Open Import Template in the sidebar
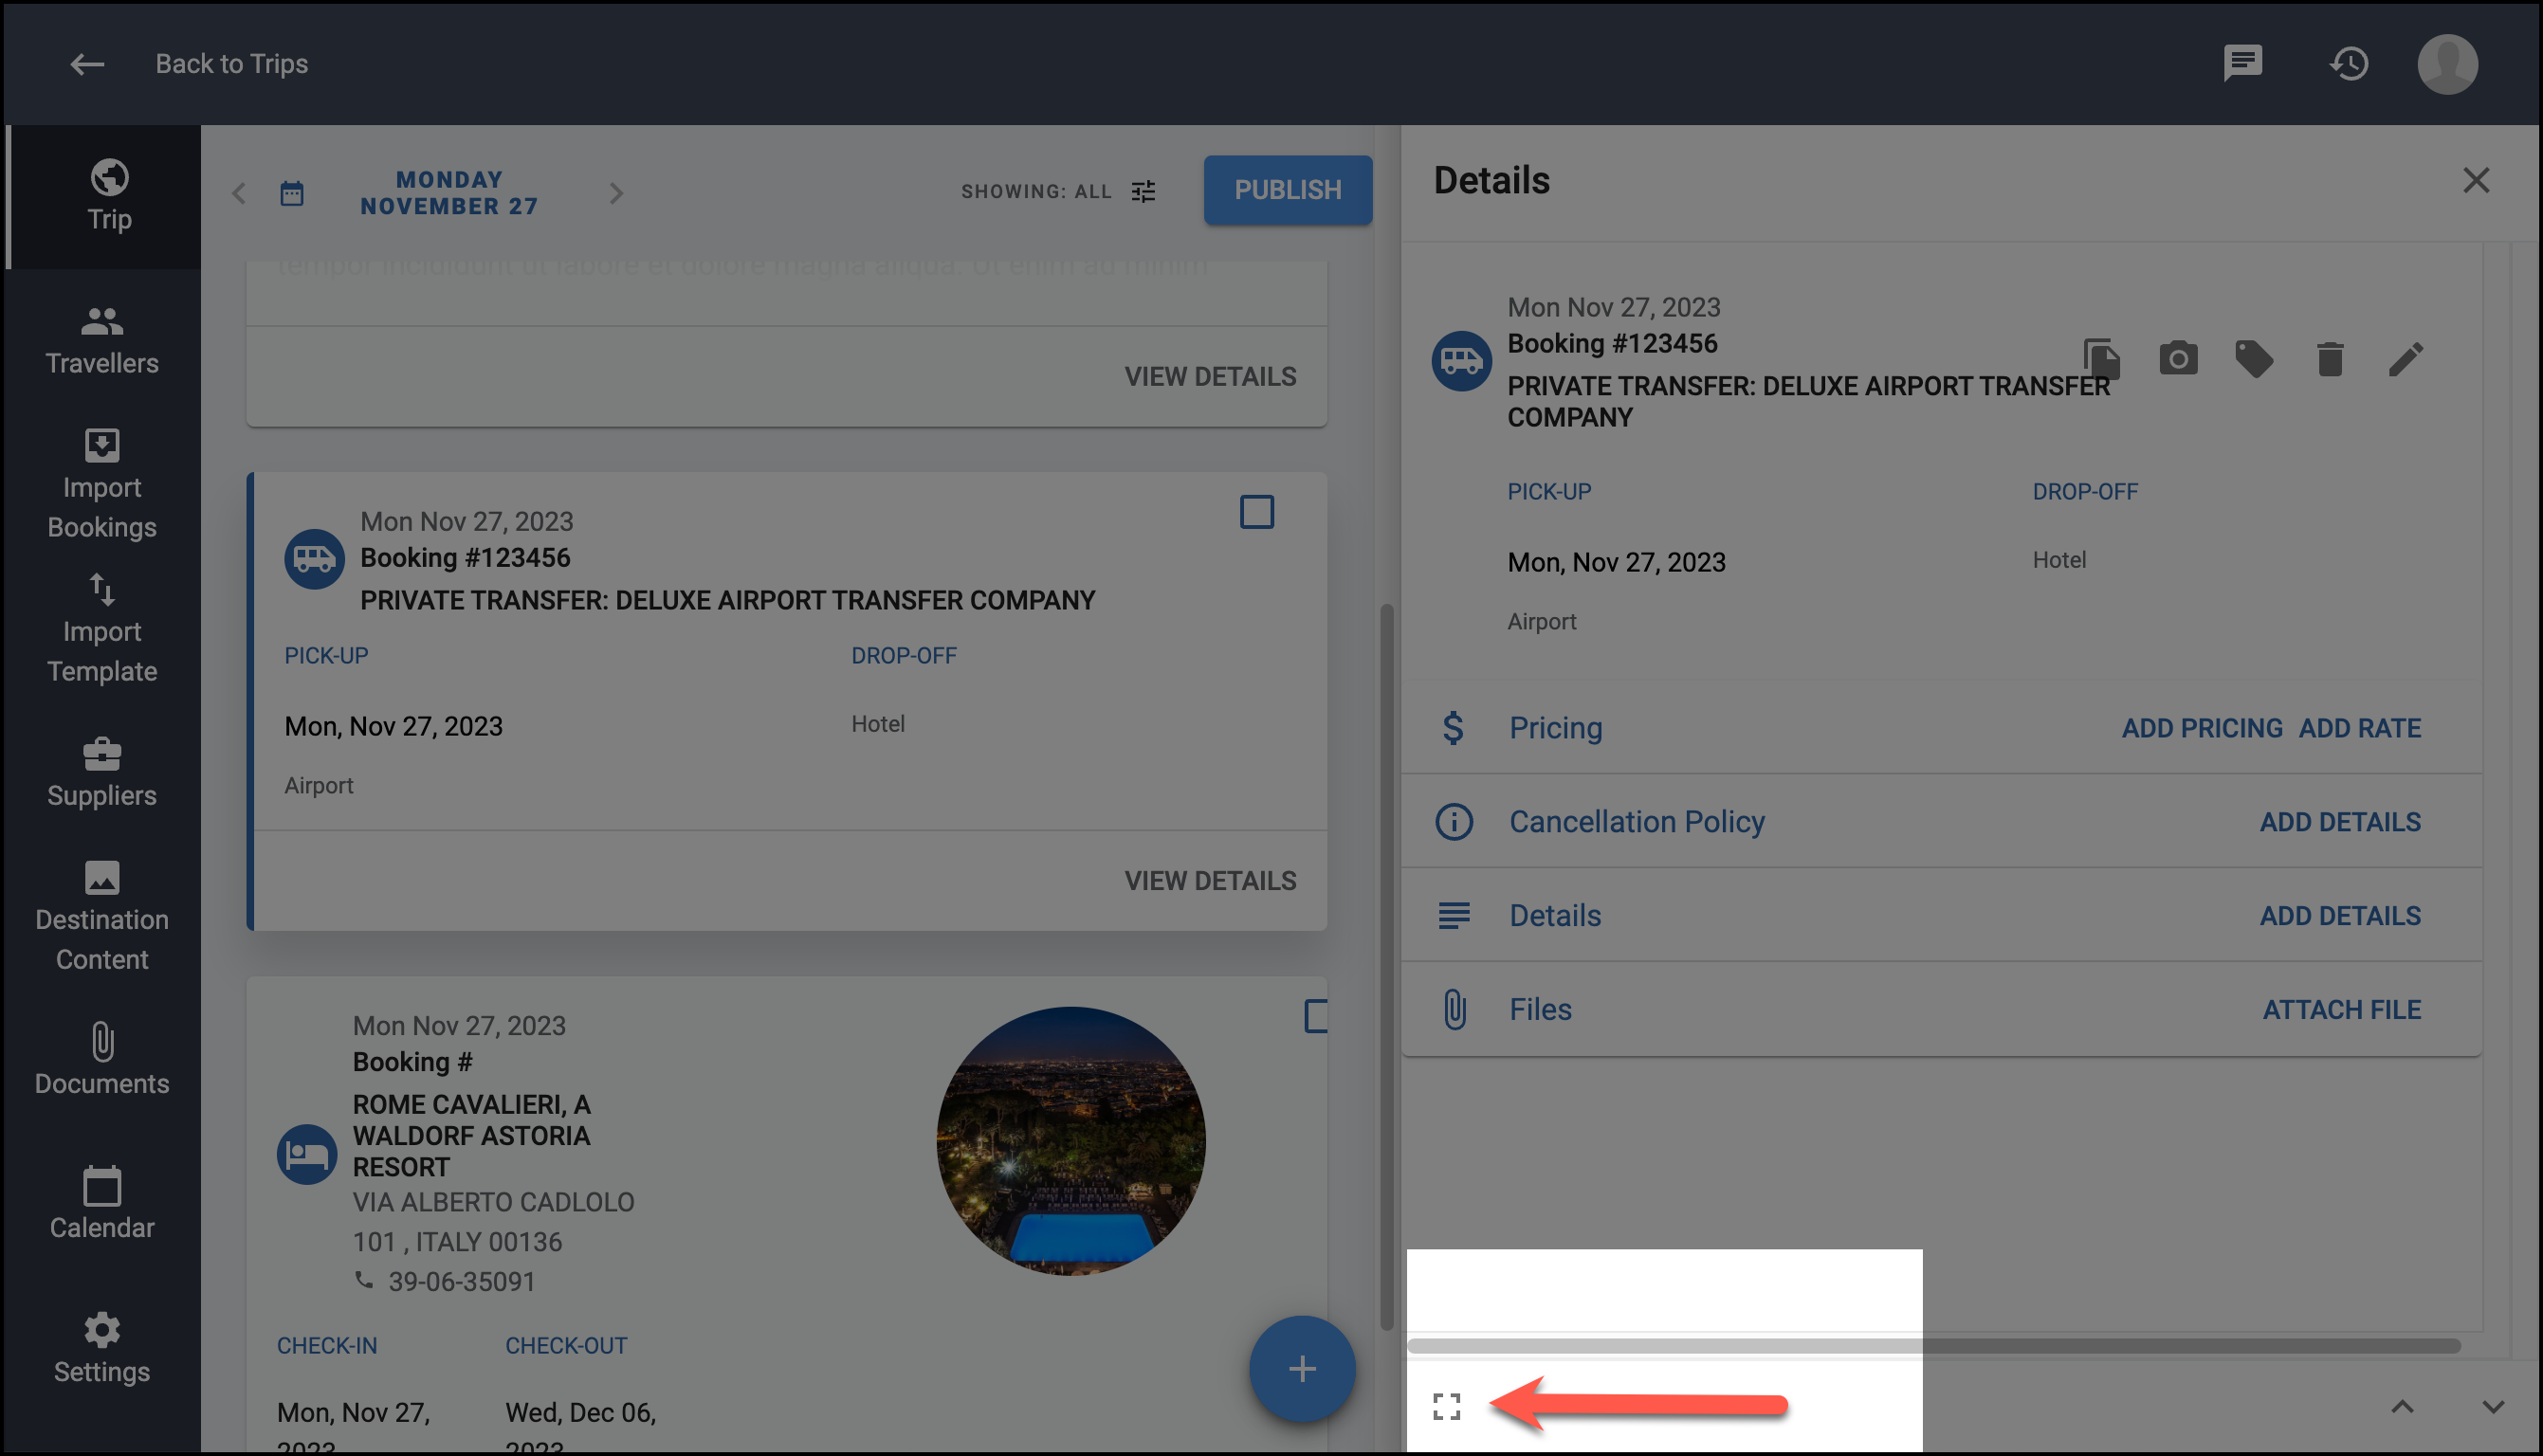The image size is (2543, 1456). point(102,628)
